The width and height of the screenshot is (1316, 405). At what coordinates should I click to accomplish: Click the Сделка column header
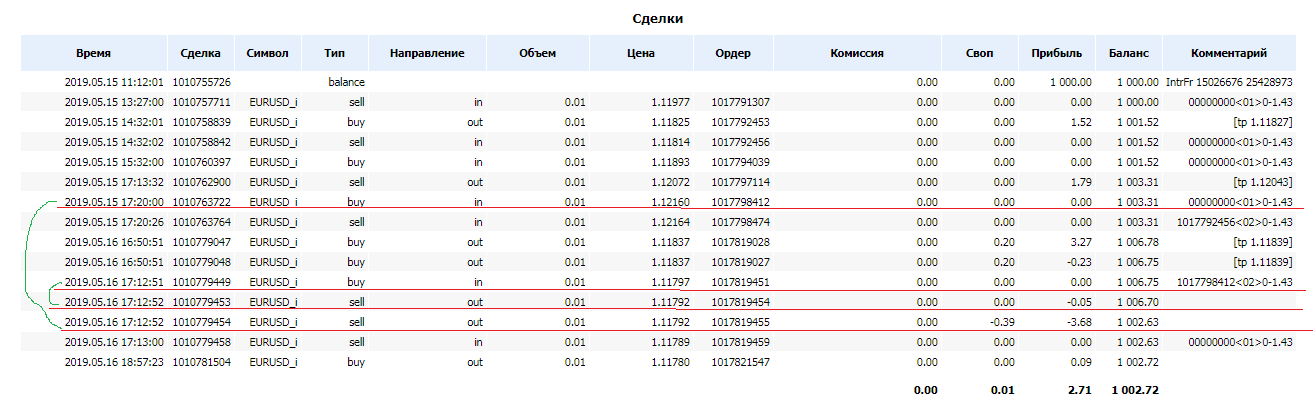click(201, 53)
